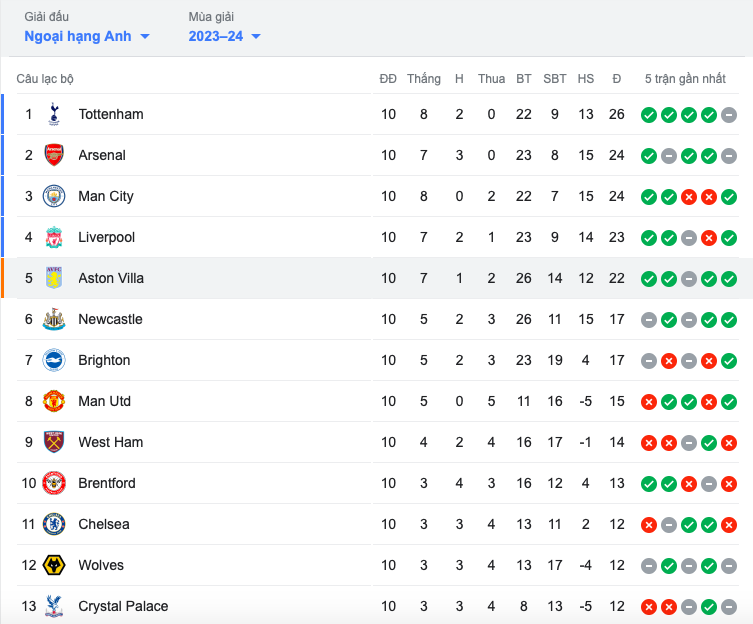Image resolution: width=753 pixels, height=624 pixels.
Task: Select the Man Utd team name
Action: 104,401
